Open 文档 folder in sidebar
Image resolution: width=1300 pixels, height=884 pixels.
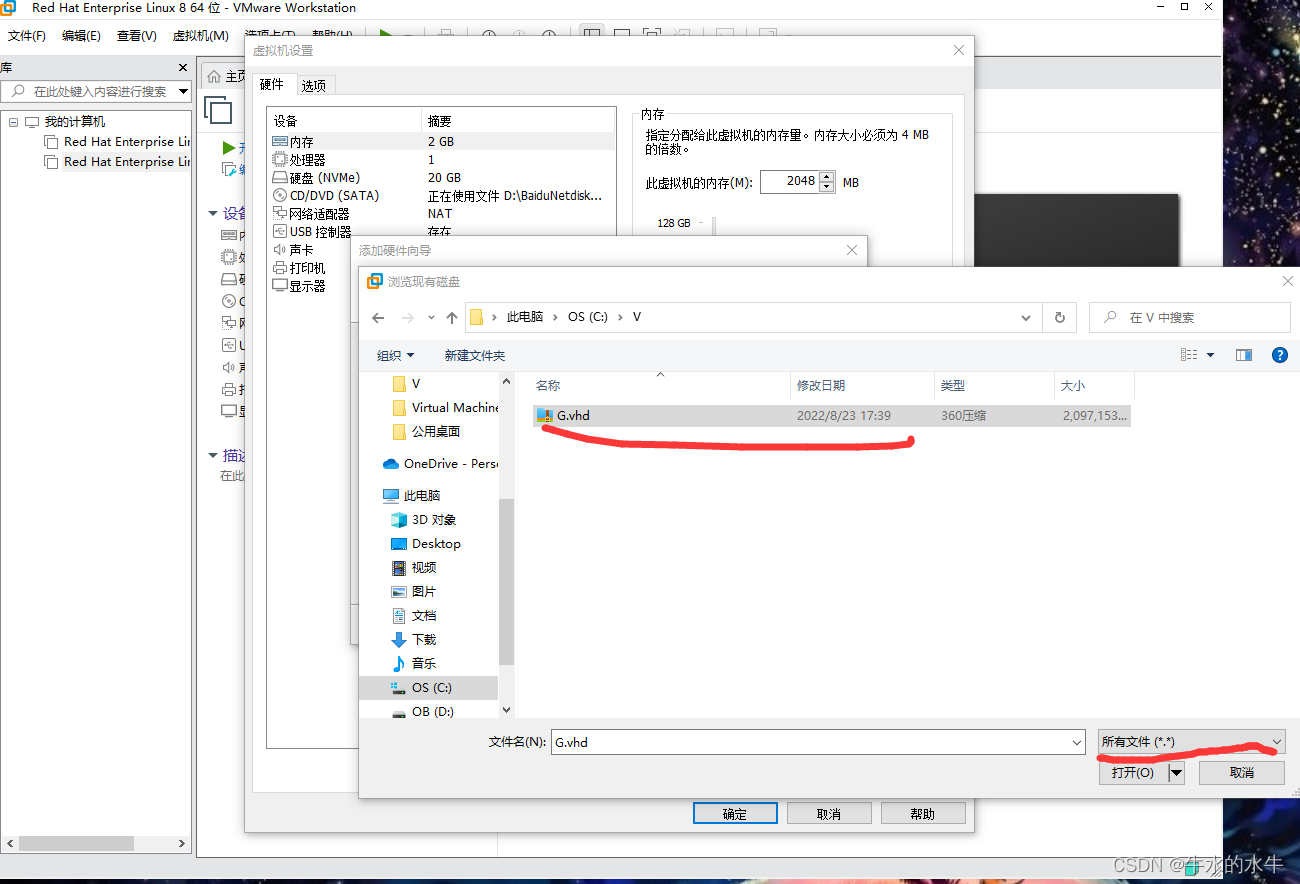pos(413,616)
